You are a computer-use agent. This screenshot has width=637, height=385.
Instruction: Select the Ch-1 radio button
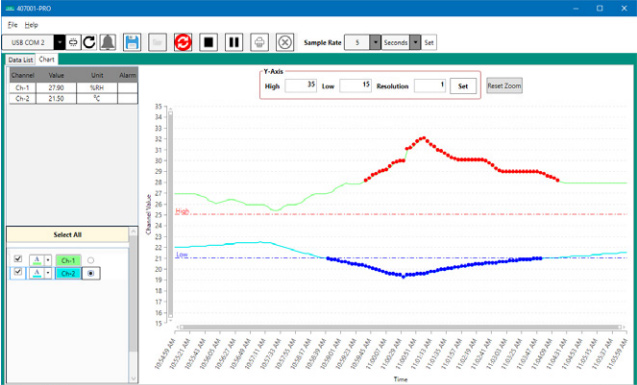91,260
